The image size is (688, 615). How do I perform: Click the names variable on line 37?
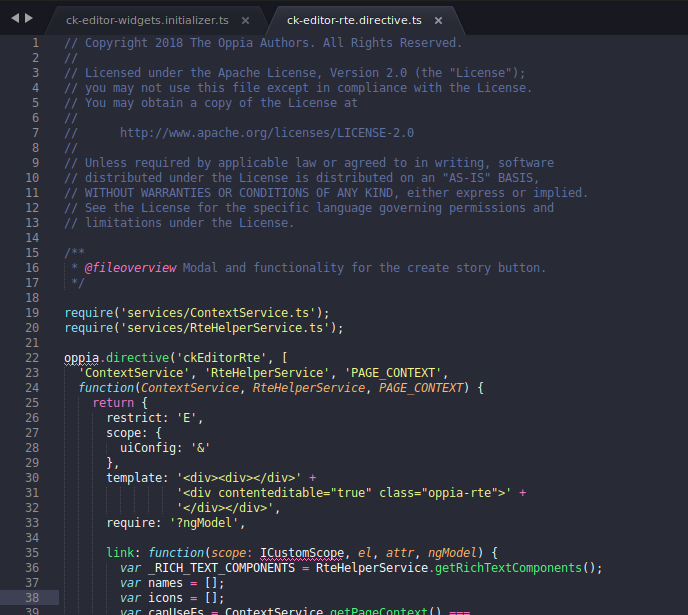tap(165, 583)
